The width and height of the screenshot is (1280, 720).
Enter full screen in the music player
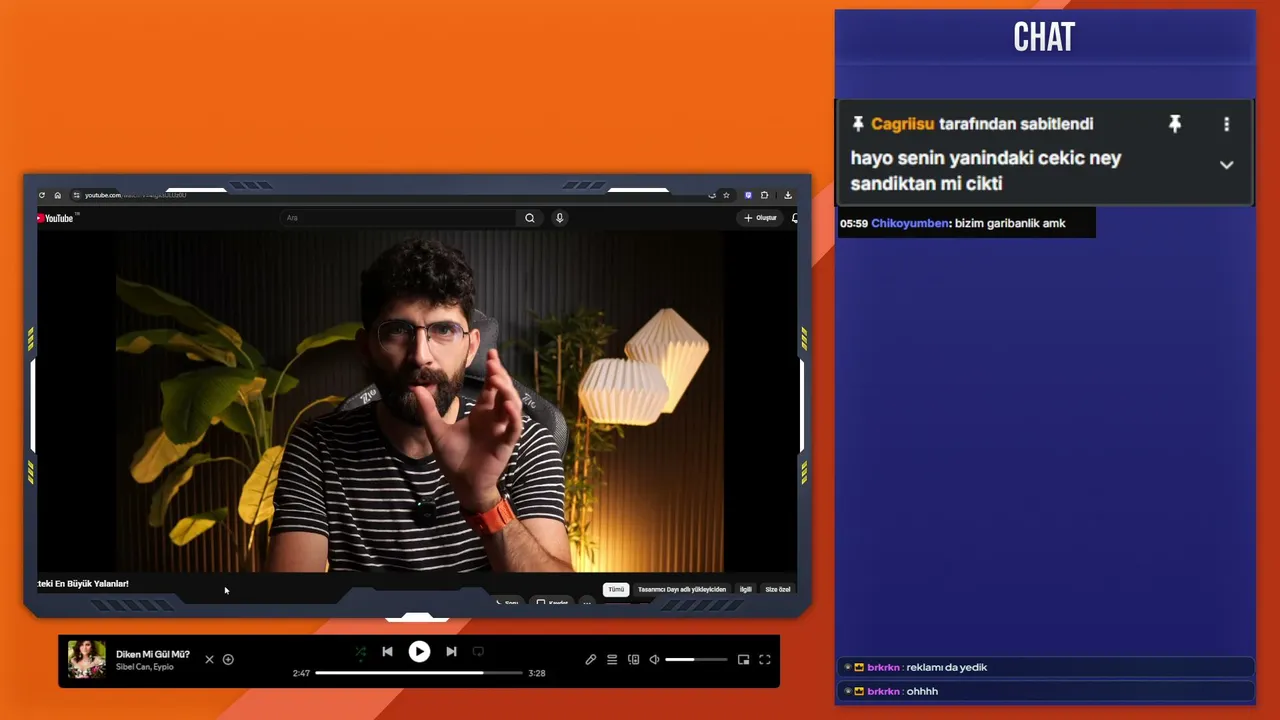[765, 660]
